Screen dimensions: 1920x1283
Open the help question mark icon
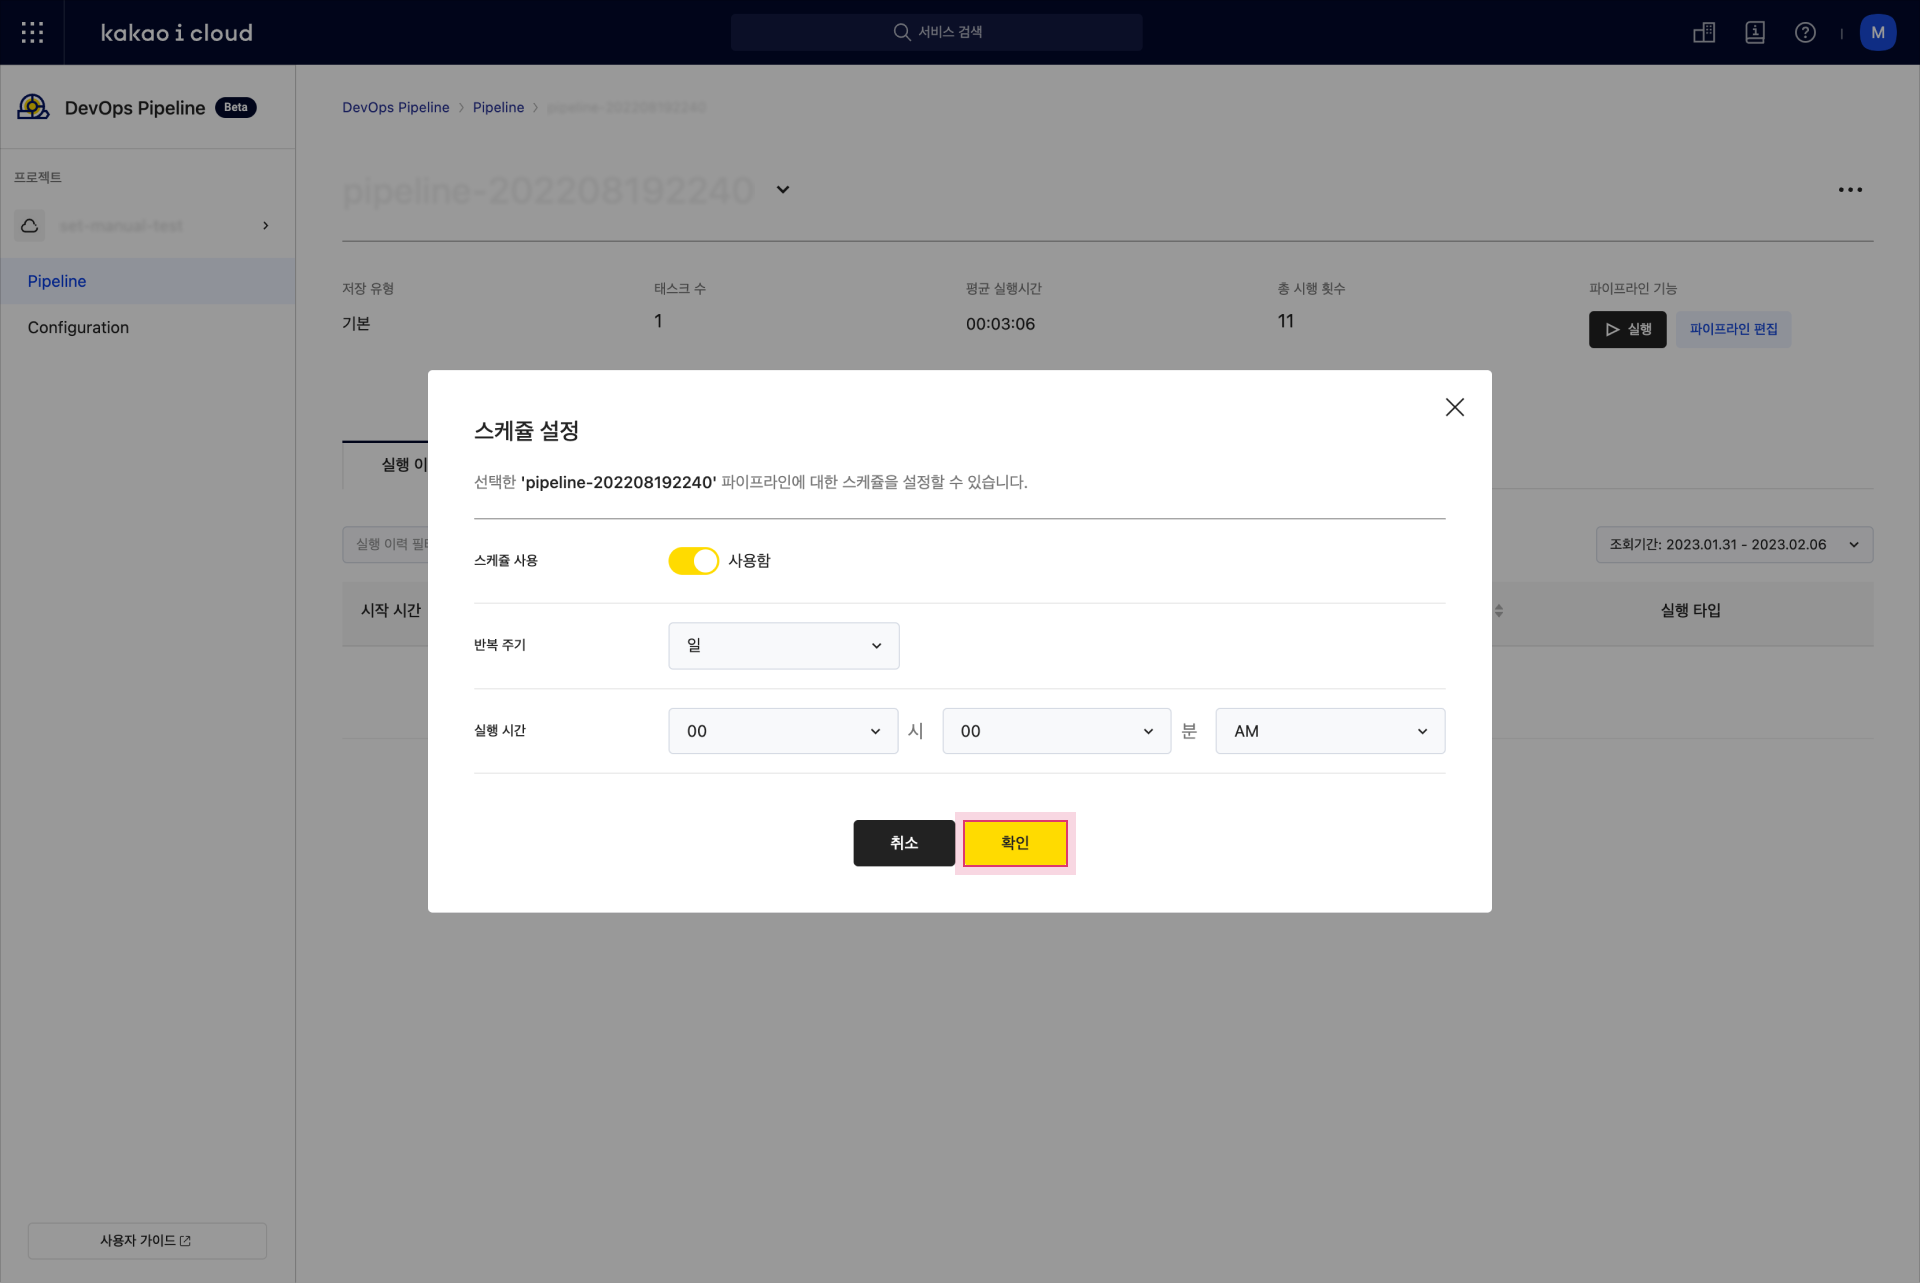[x=1805, y=32]
